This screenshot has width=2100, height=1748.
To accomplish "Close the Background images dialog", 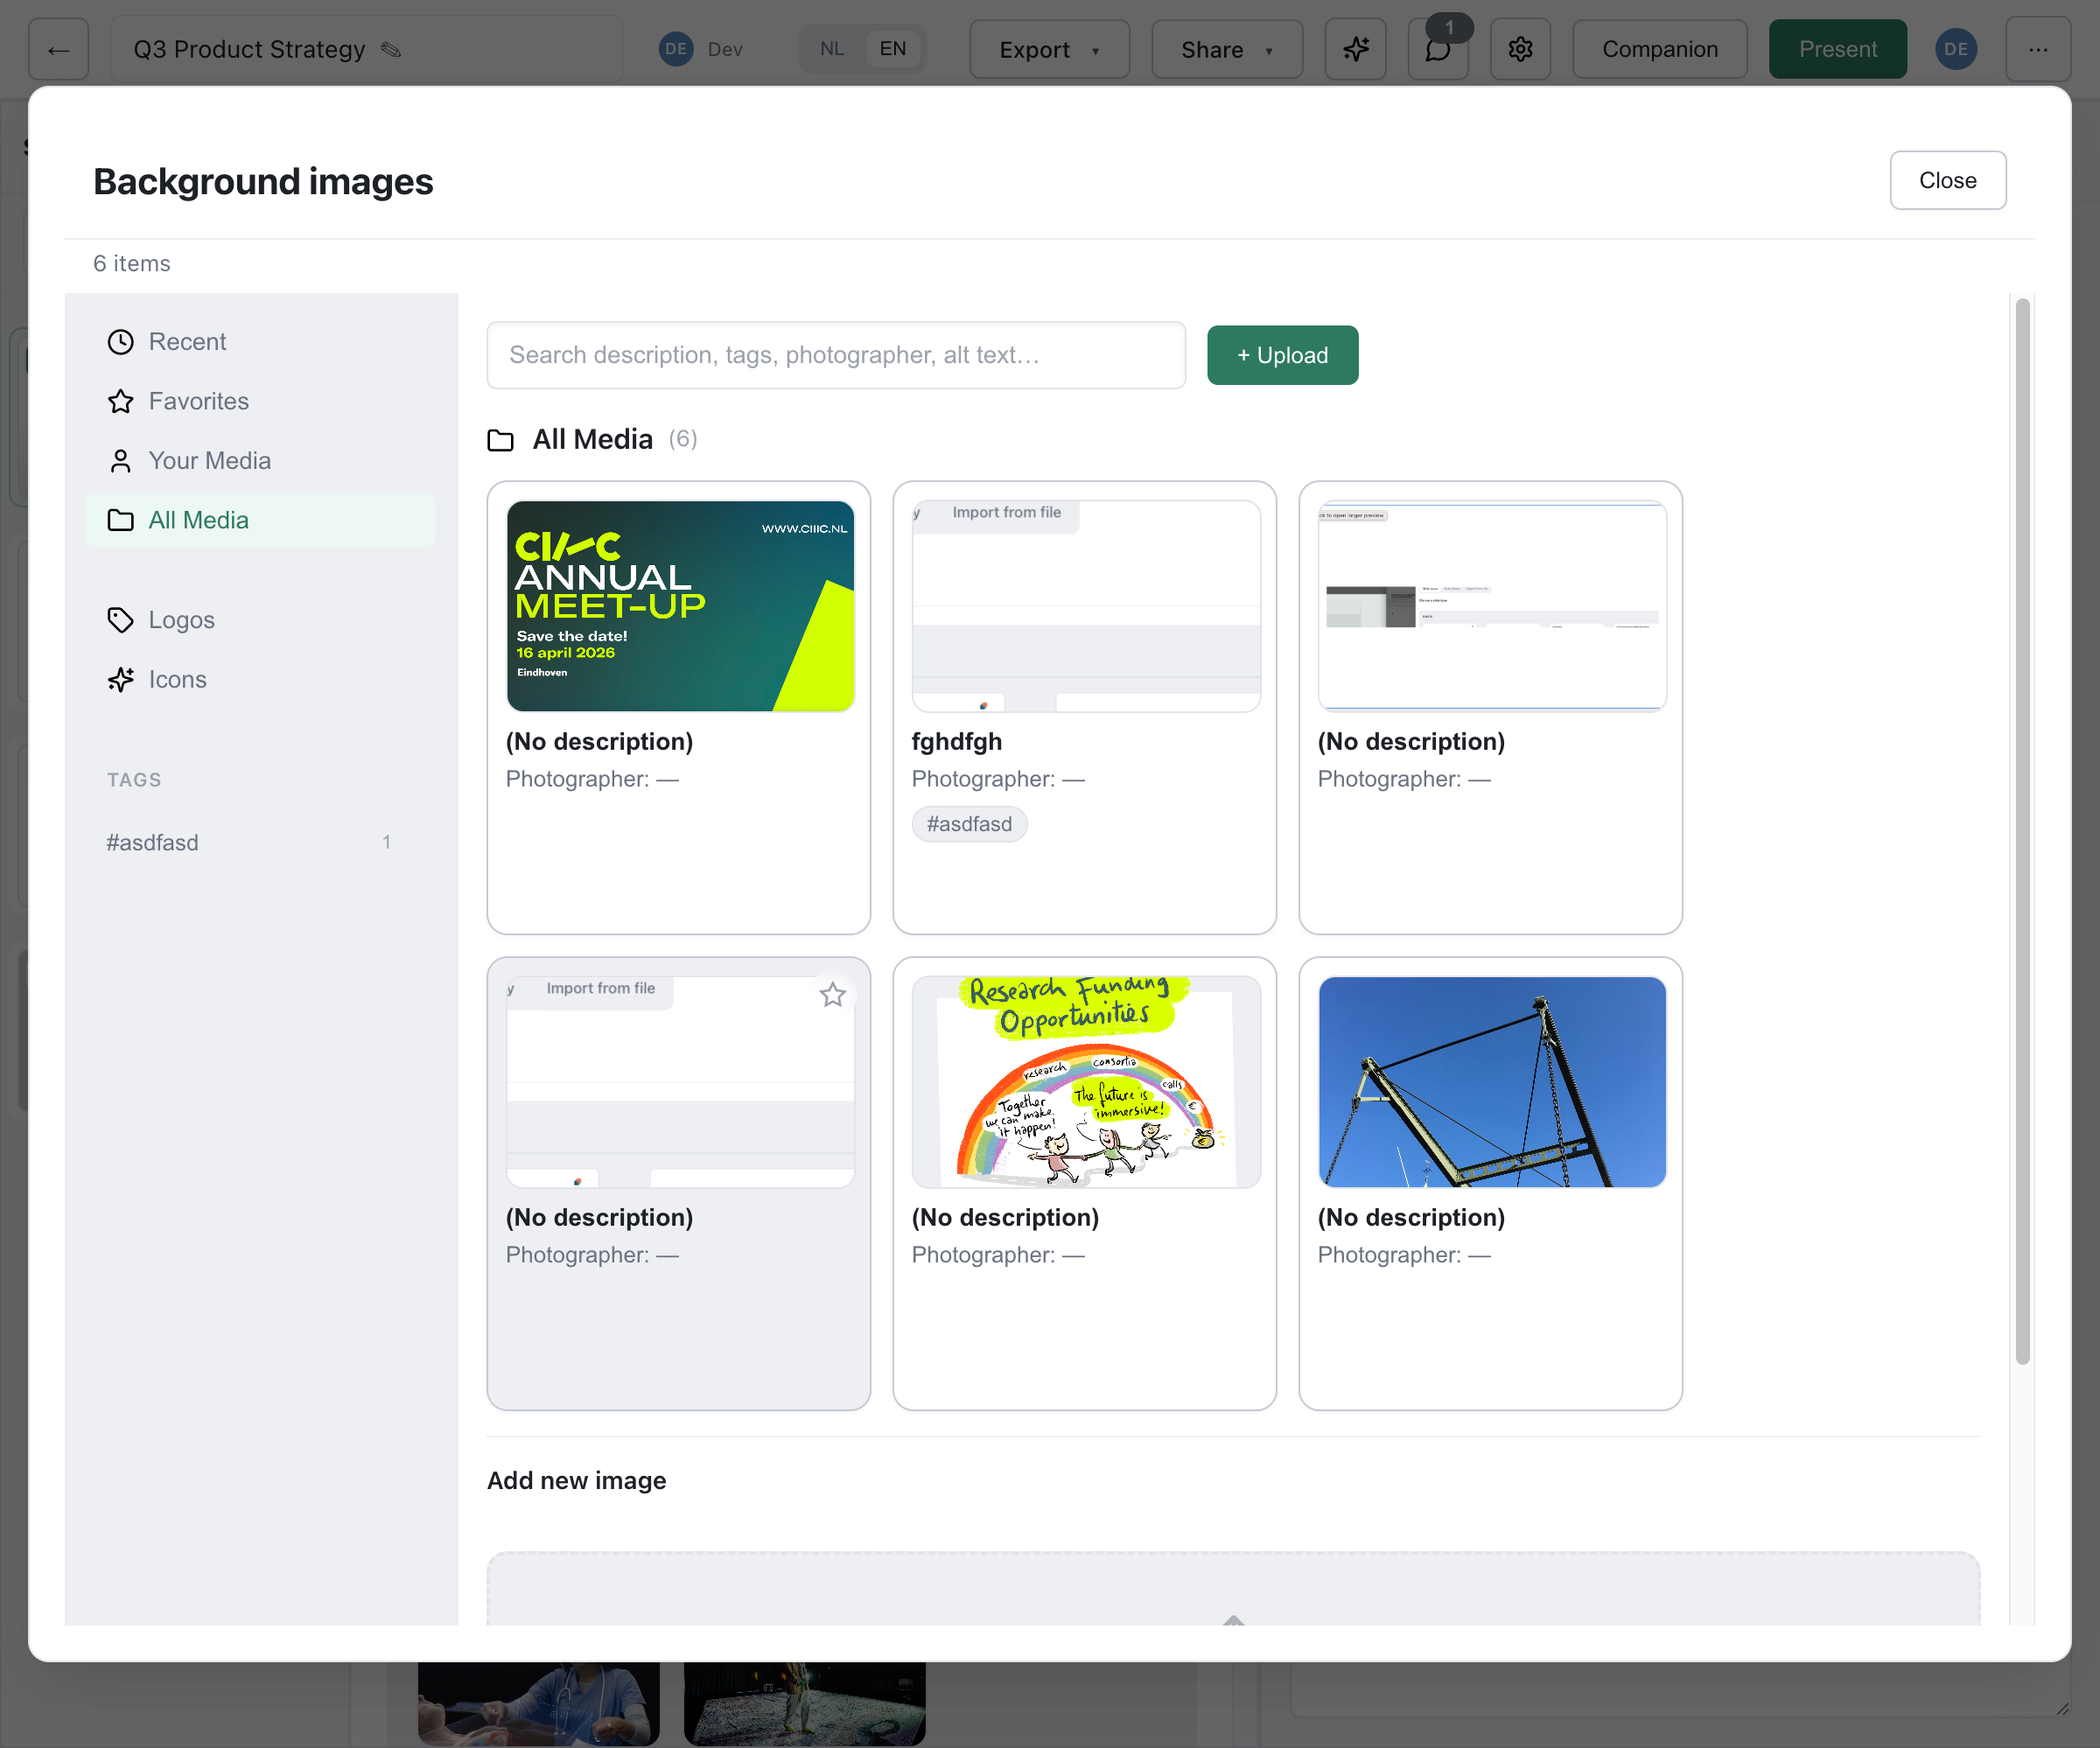I will 1947,180.
